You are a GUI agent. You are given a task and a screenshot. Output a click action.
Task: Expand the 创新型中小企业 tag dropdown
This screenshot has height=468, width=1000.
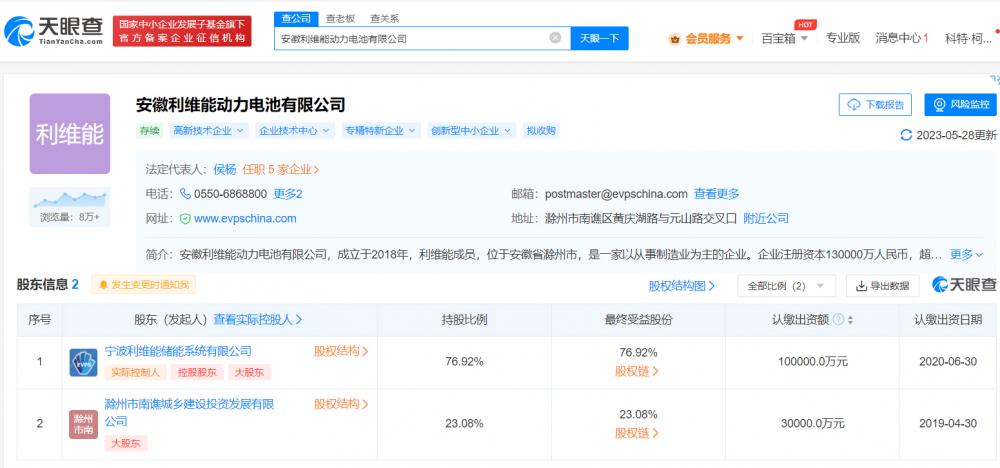tap(471, 131)
